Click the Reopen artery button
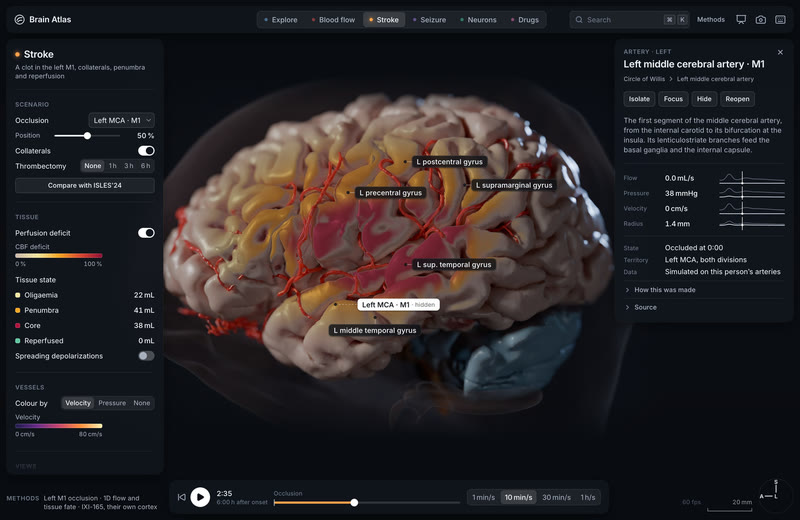 pyautogui.click(x=737, y=99)
